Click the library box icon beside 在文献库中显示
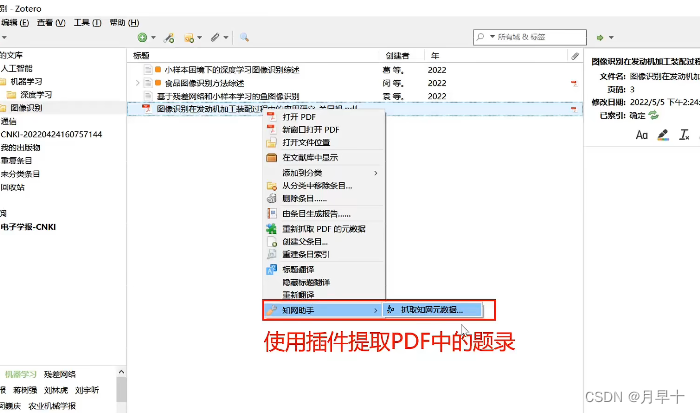Screen dimensions: 700x413 pyautogui.click(x=271, y=158)
